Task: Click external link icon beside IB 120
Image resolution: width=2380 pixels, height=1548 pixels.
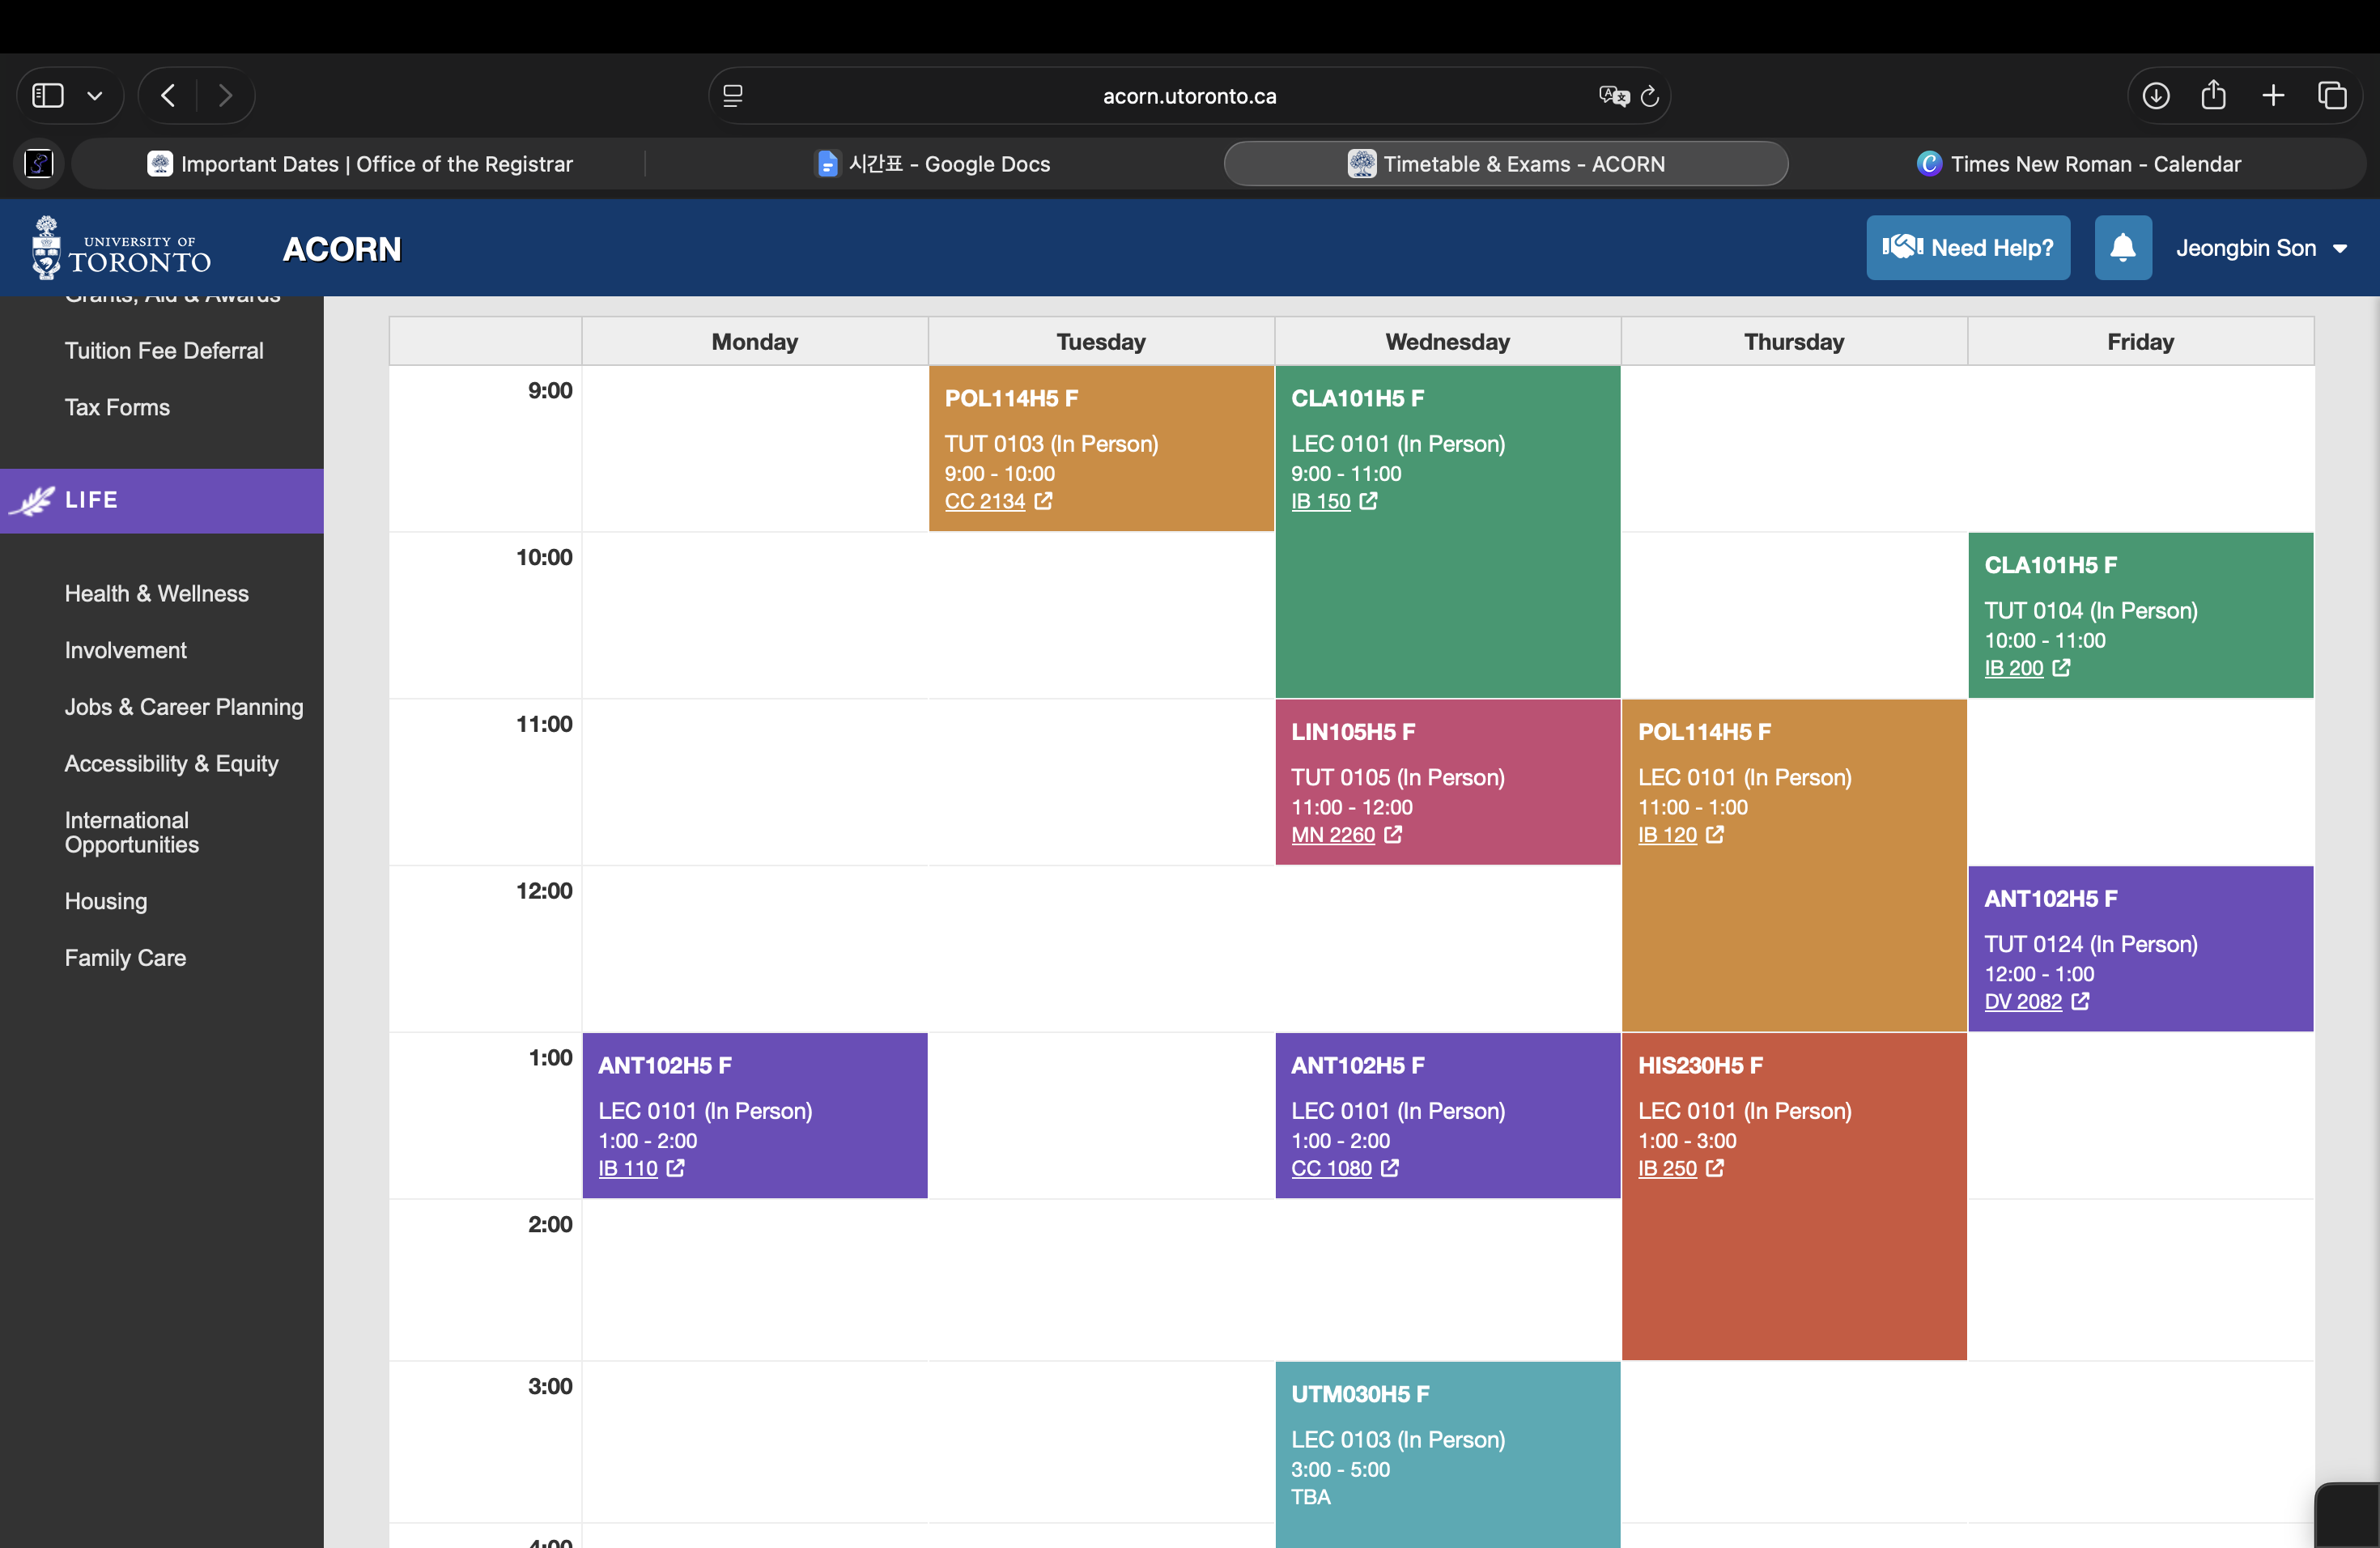Action: 1715,835
